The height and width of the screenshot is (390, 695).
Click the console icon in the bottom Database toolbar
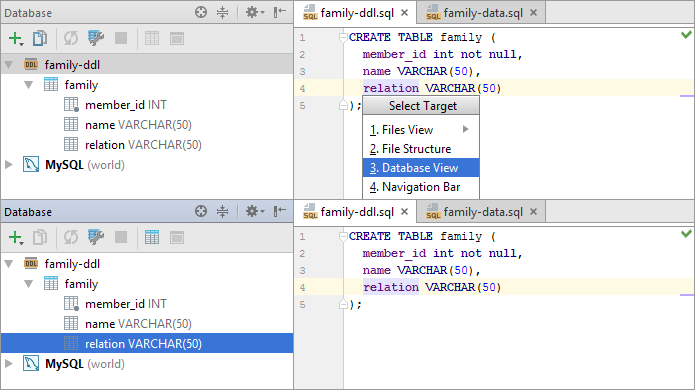[177, 238]
